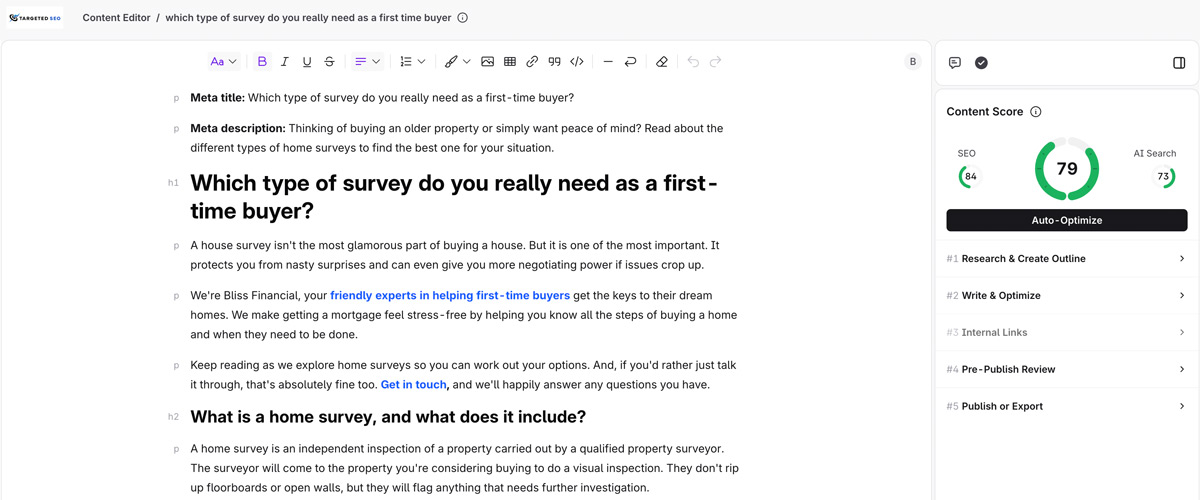This screenshot has height=500, width=1200.
Task: Click the h2 block marker
Action: [x=173, y=417]
